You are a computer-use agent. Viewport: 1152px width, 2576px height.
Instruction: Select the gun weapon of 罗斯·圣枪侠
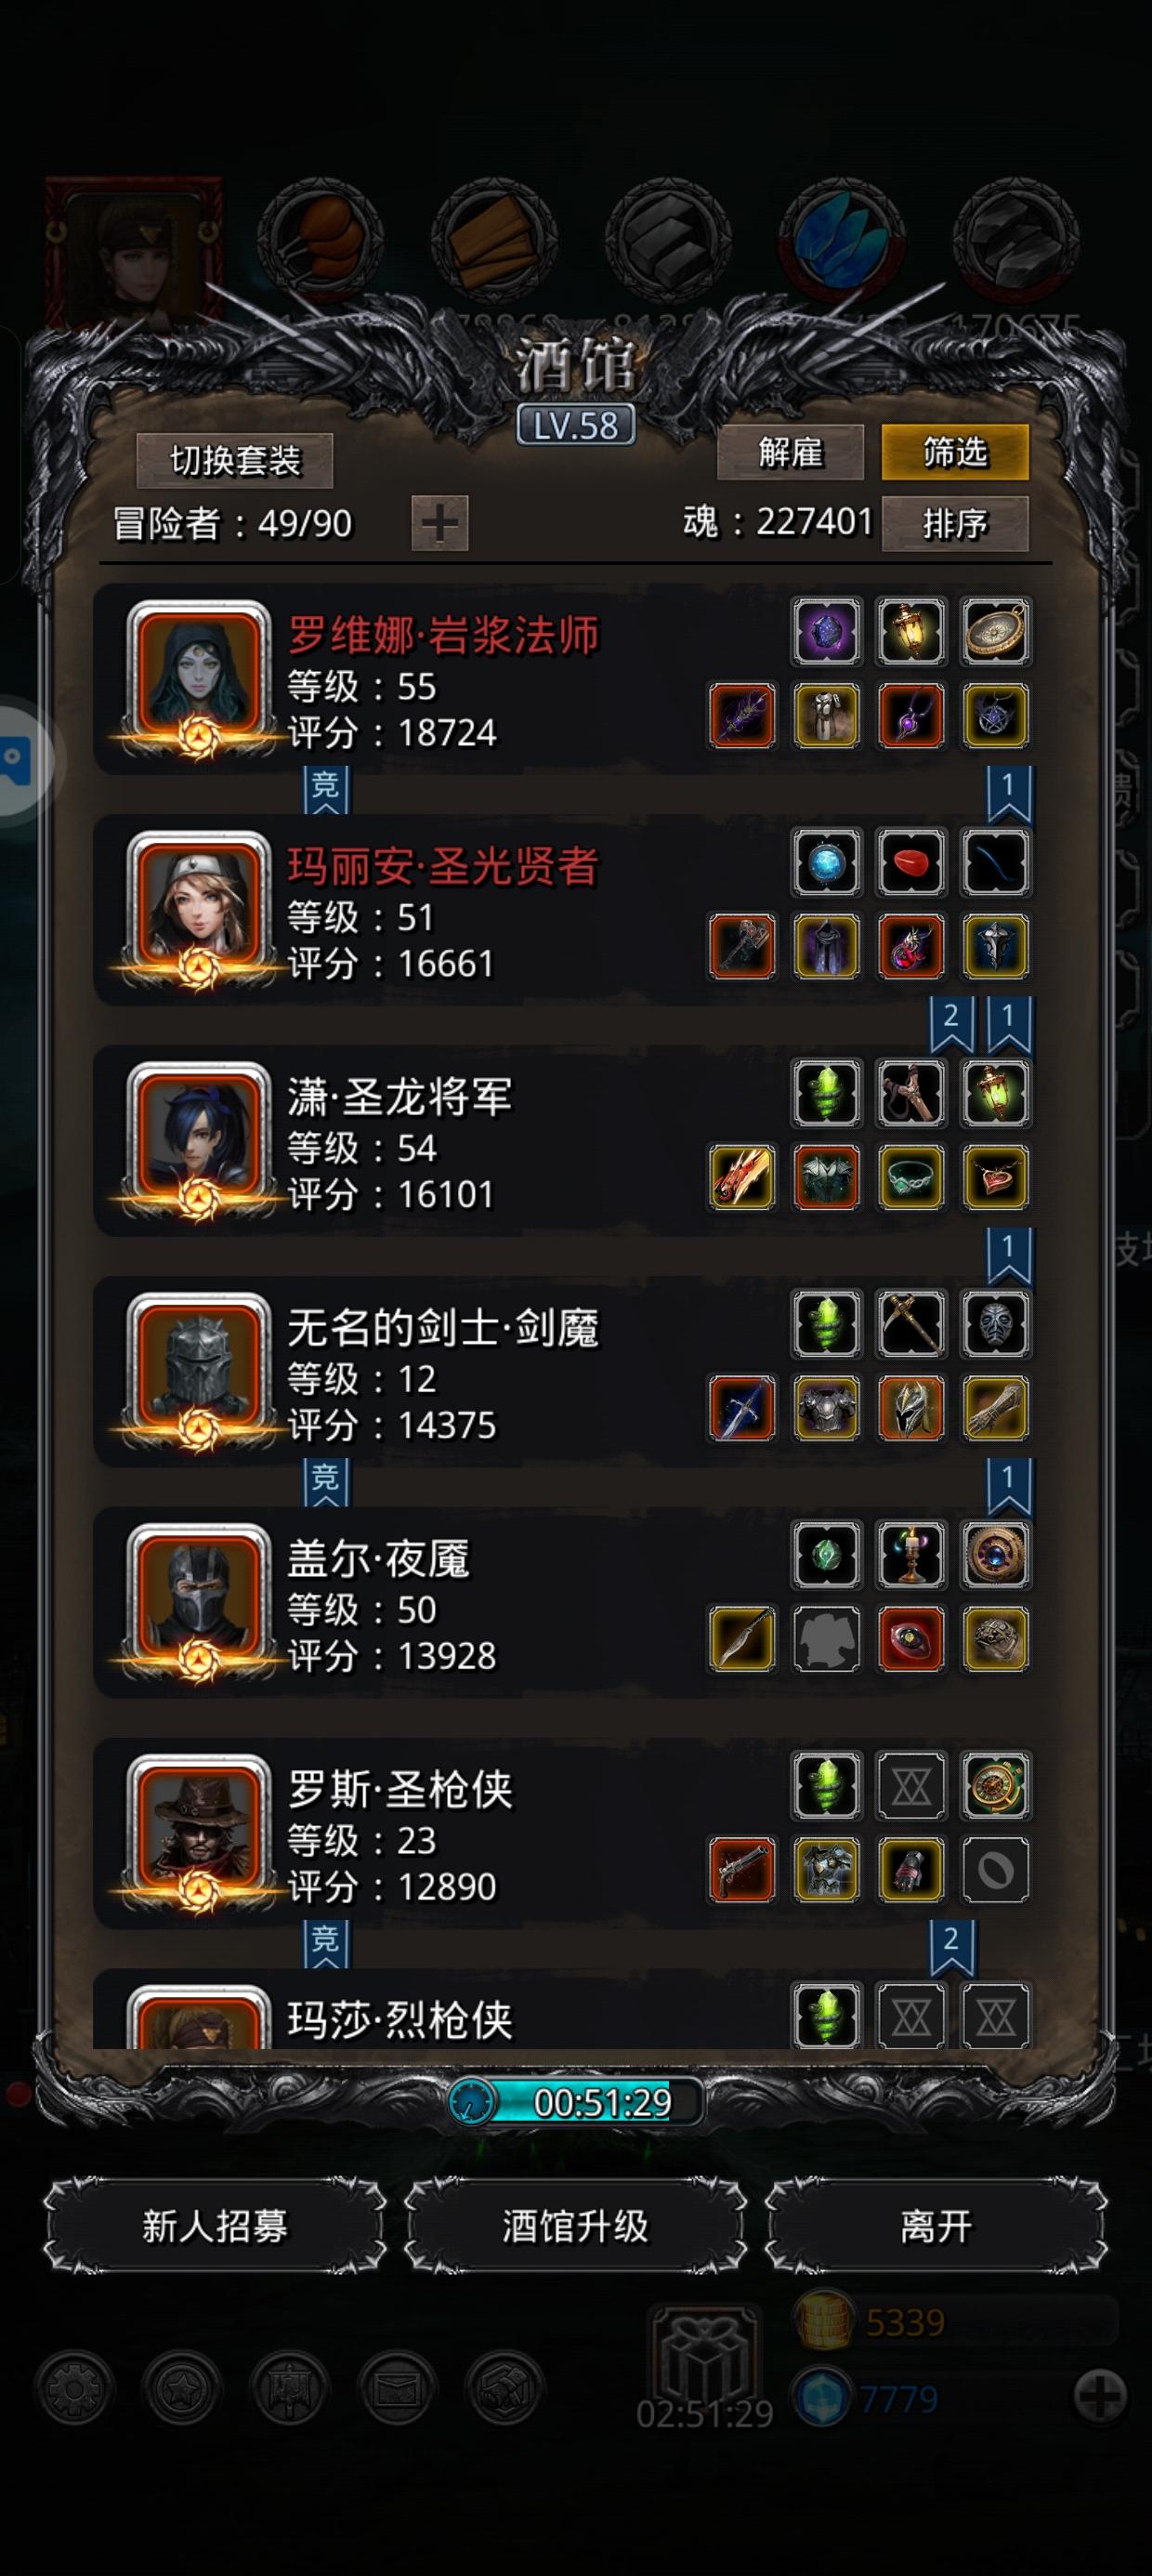742,1869
